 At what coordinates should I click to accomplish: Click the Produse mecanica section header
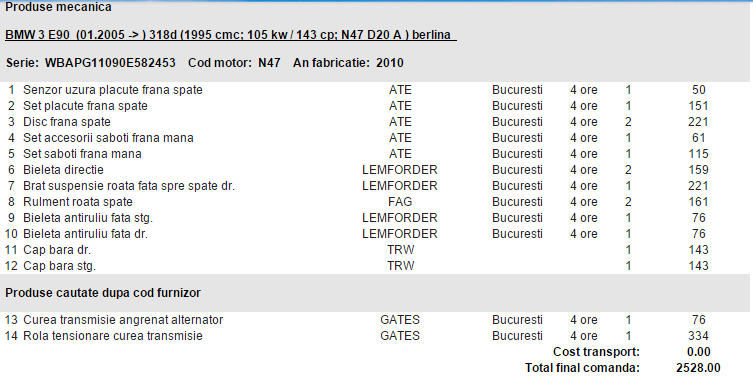[x=58, y=7]
